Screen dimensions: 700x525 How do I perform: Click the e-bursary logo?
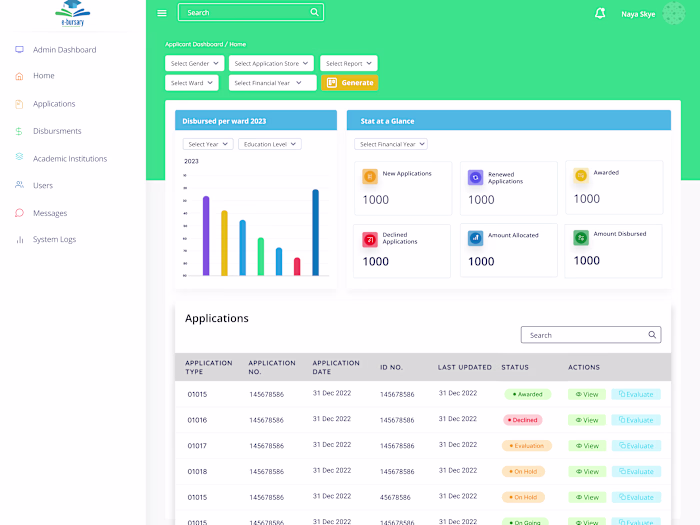point(72,13)
